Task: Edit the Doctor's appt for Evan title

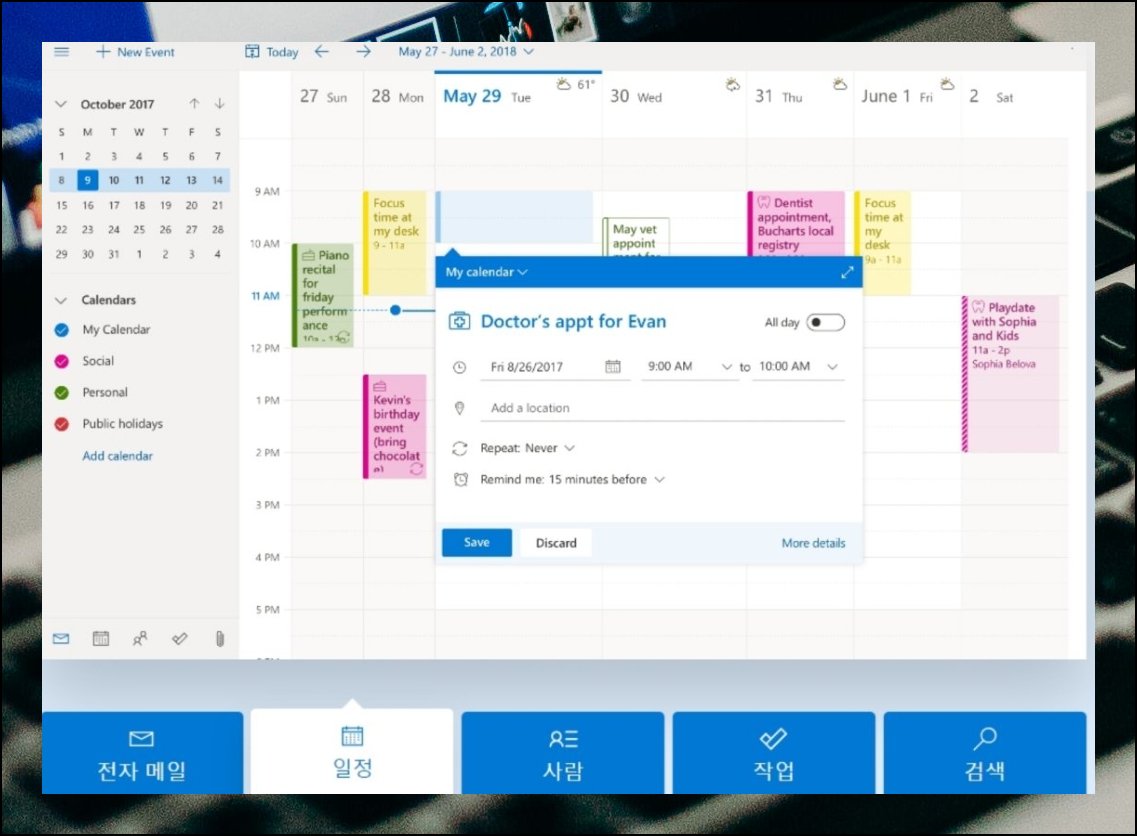Action: [x=573, y=321]
